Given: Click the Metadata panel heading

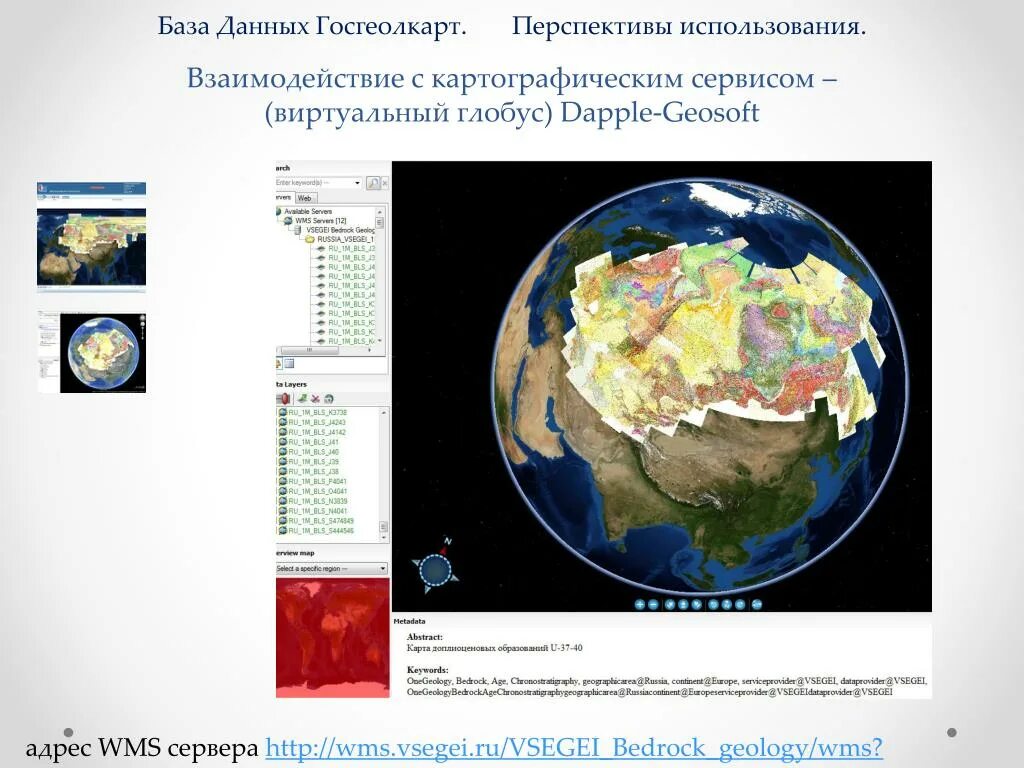Looking at the screenshot, I should [x=409, y=621].
